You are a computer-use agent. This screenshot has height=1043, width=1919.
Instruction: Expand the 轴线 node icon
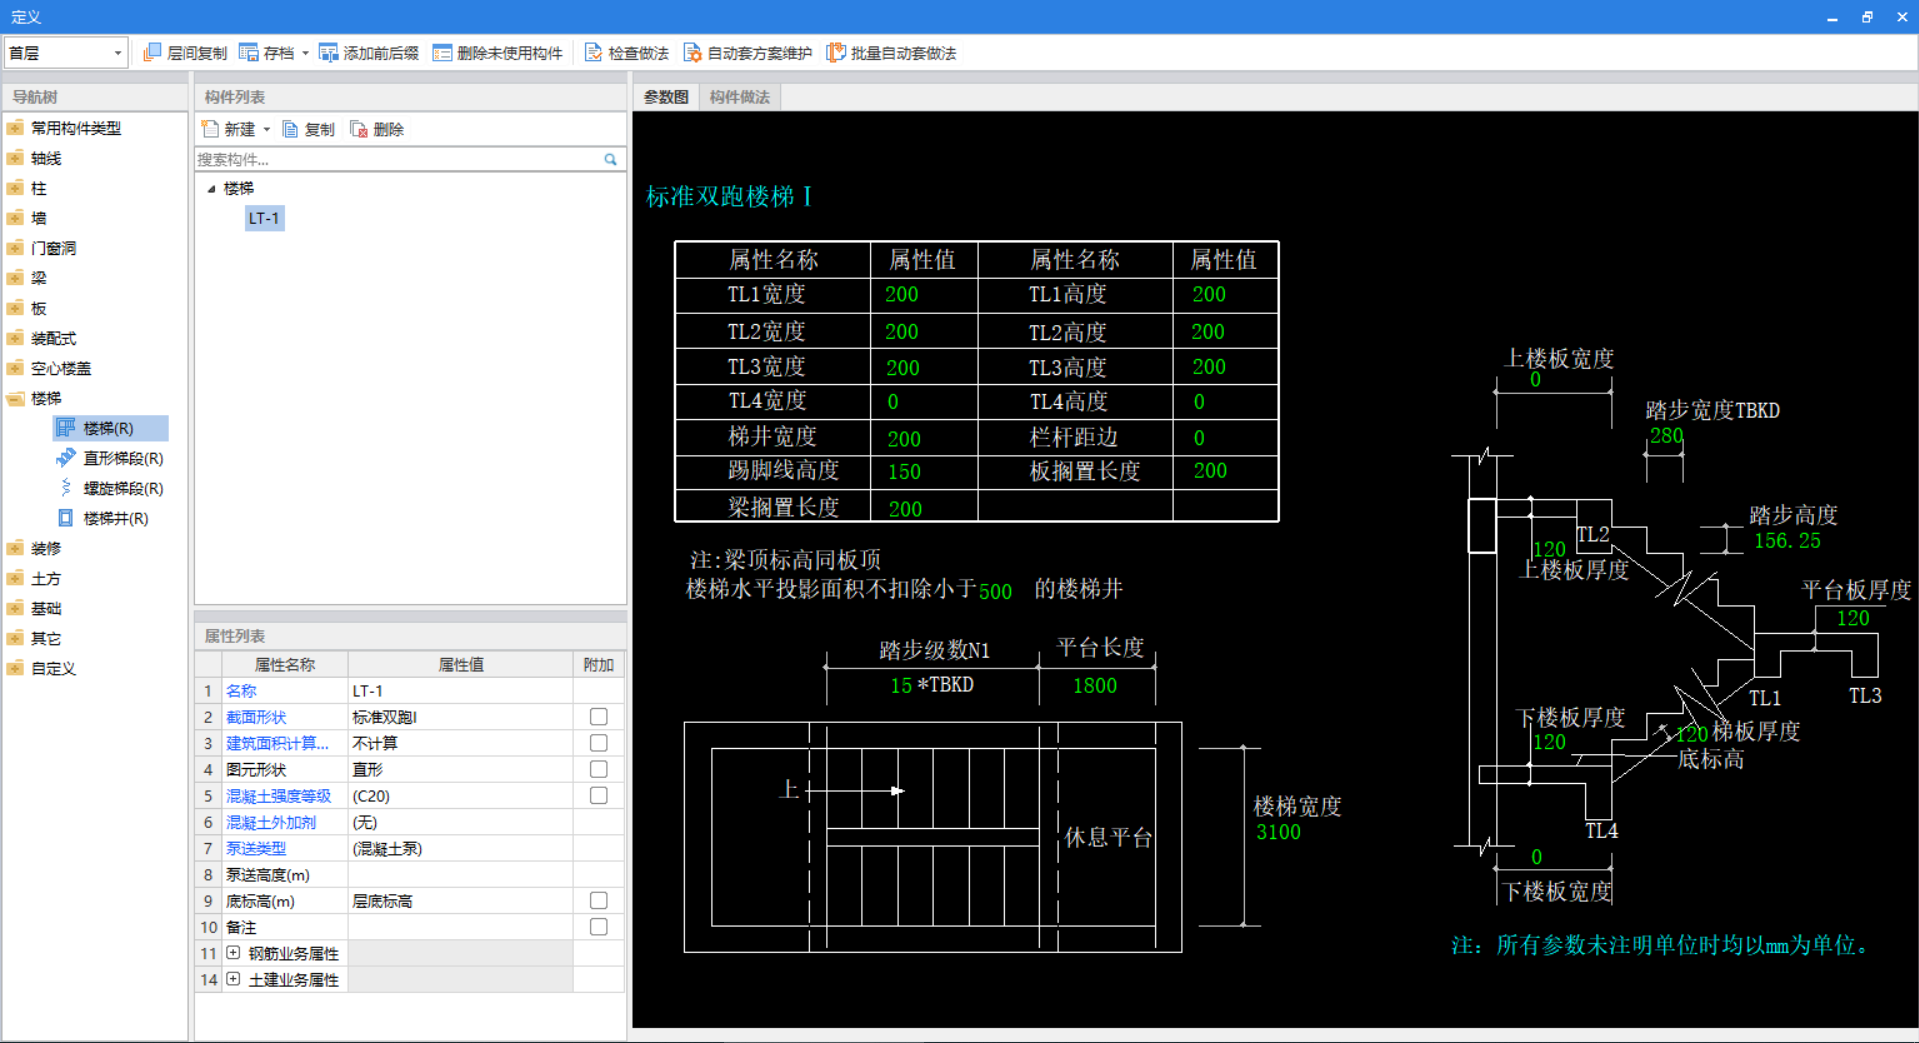click(x=15, y=158)
